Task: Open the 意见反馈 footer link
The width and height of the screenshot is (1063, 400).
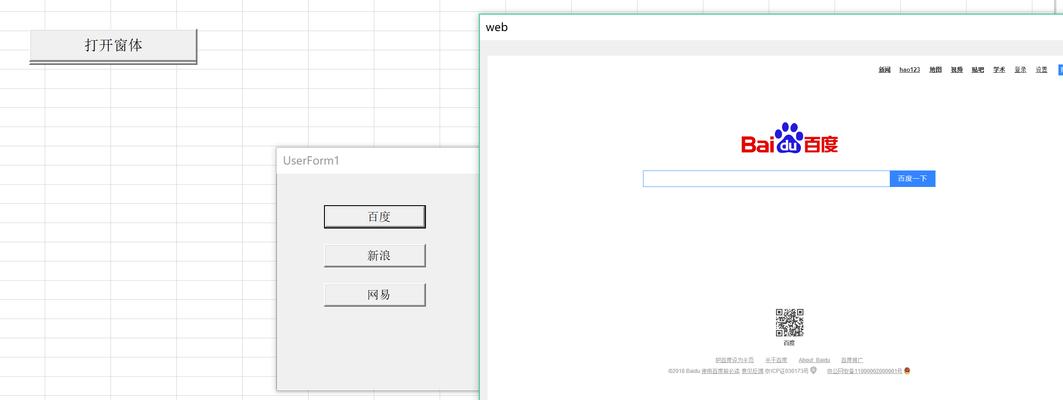Action: coord(753,371)
